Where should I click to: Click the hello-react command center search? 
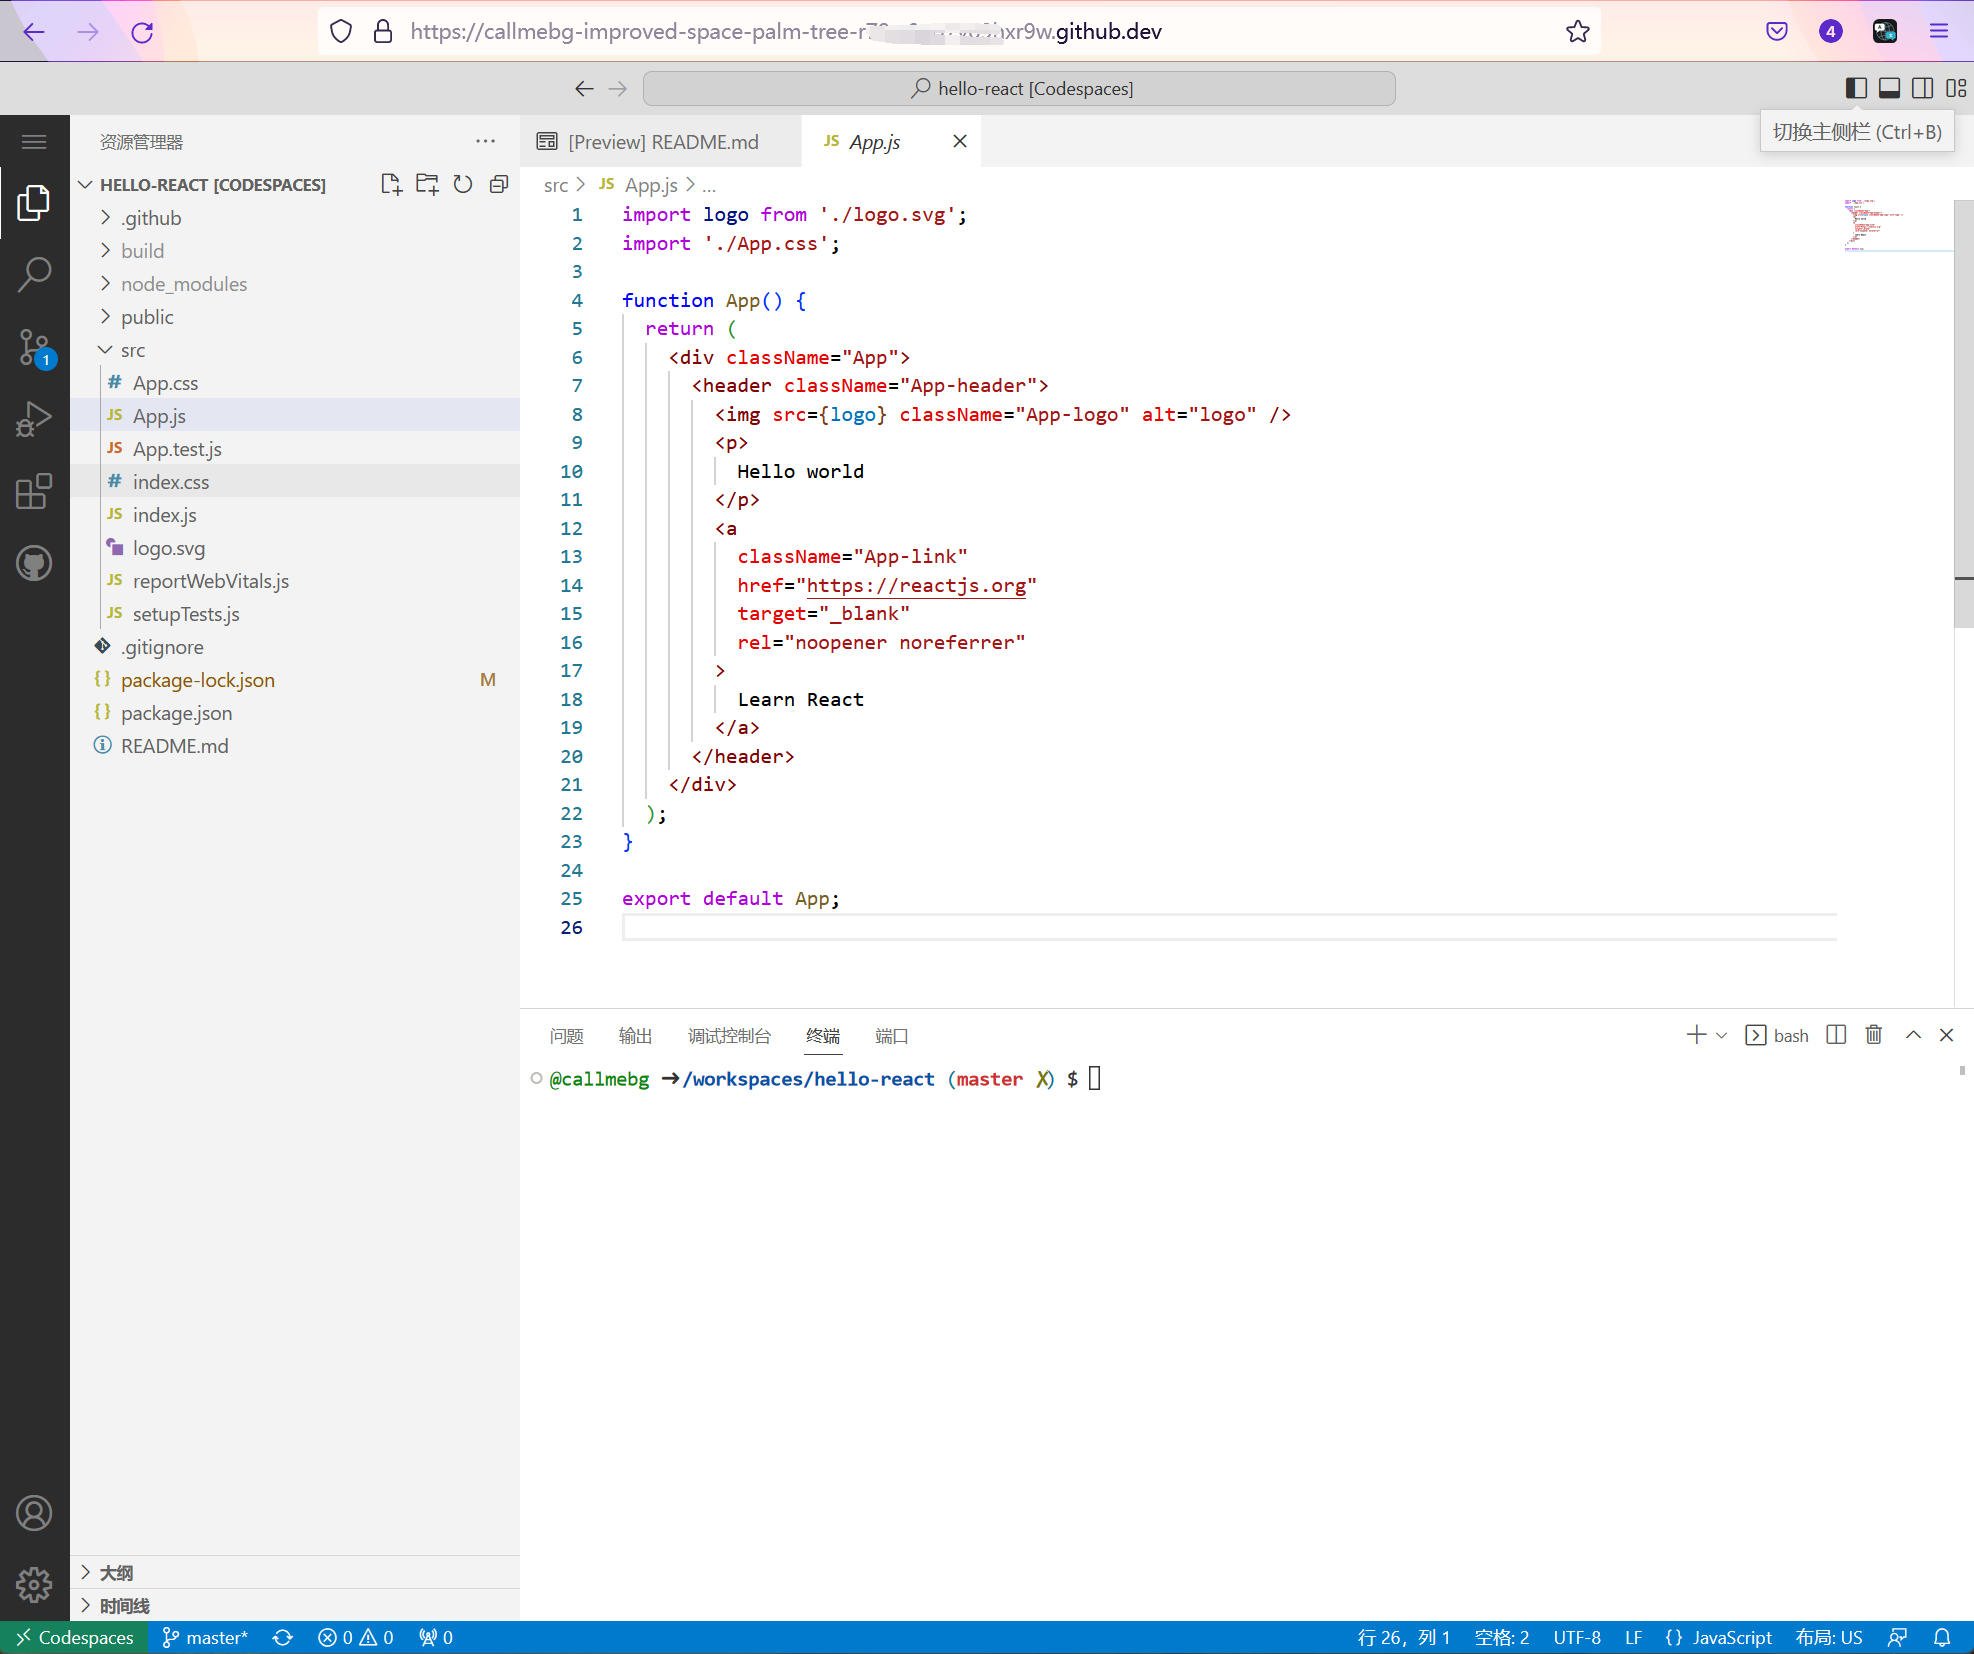click(x=1019, y=88)
